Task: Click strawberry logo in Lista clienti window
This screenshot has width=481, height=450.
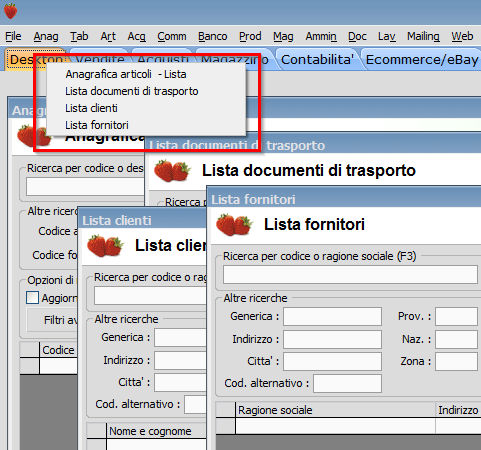Action: click(105, 246)
